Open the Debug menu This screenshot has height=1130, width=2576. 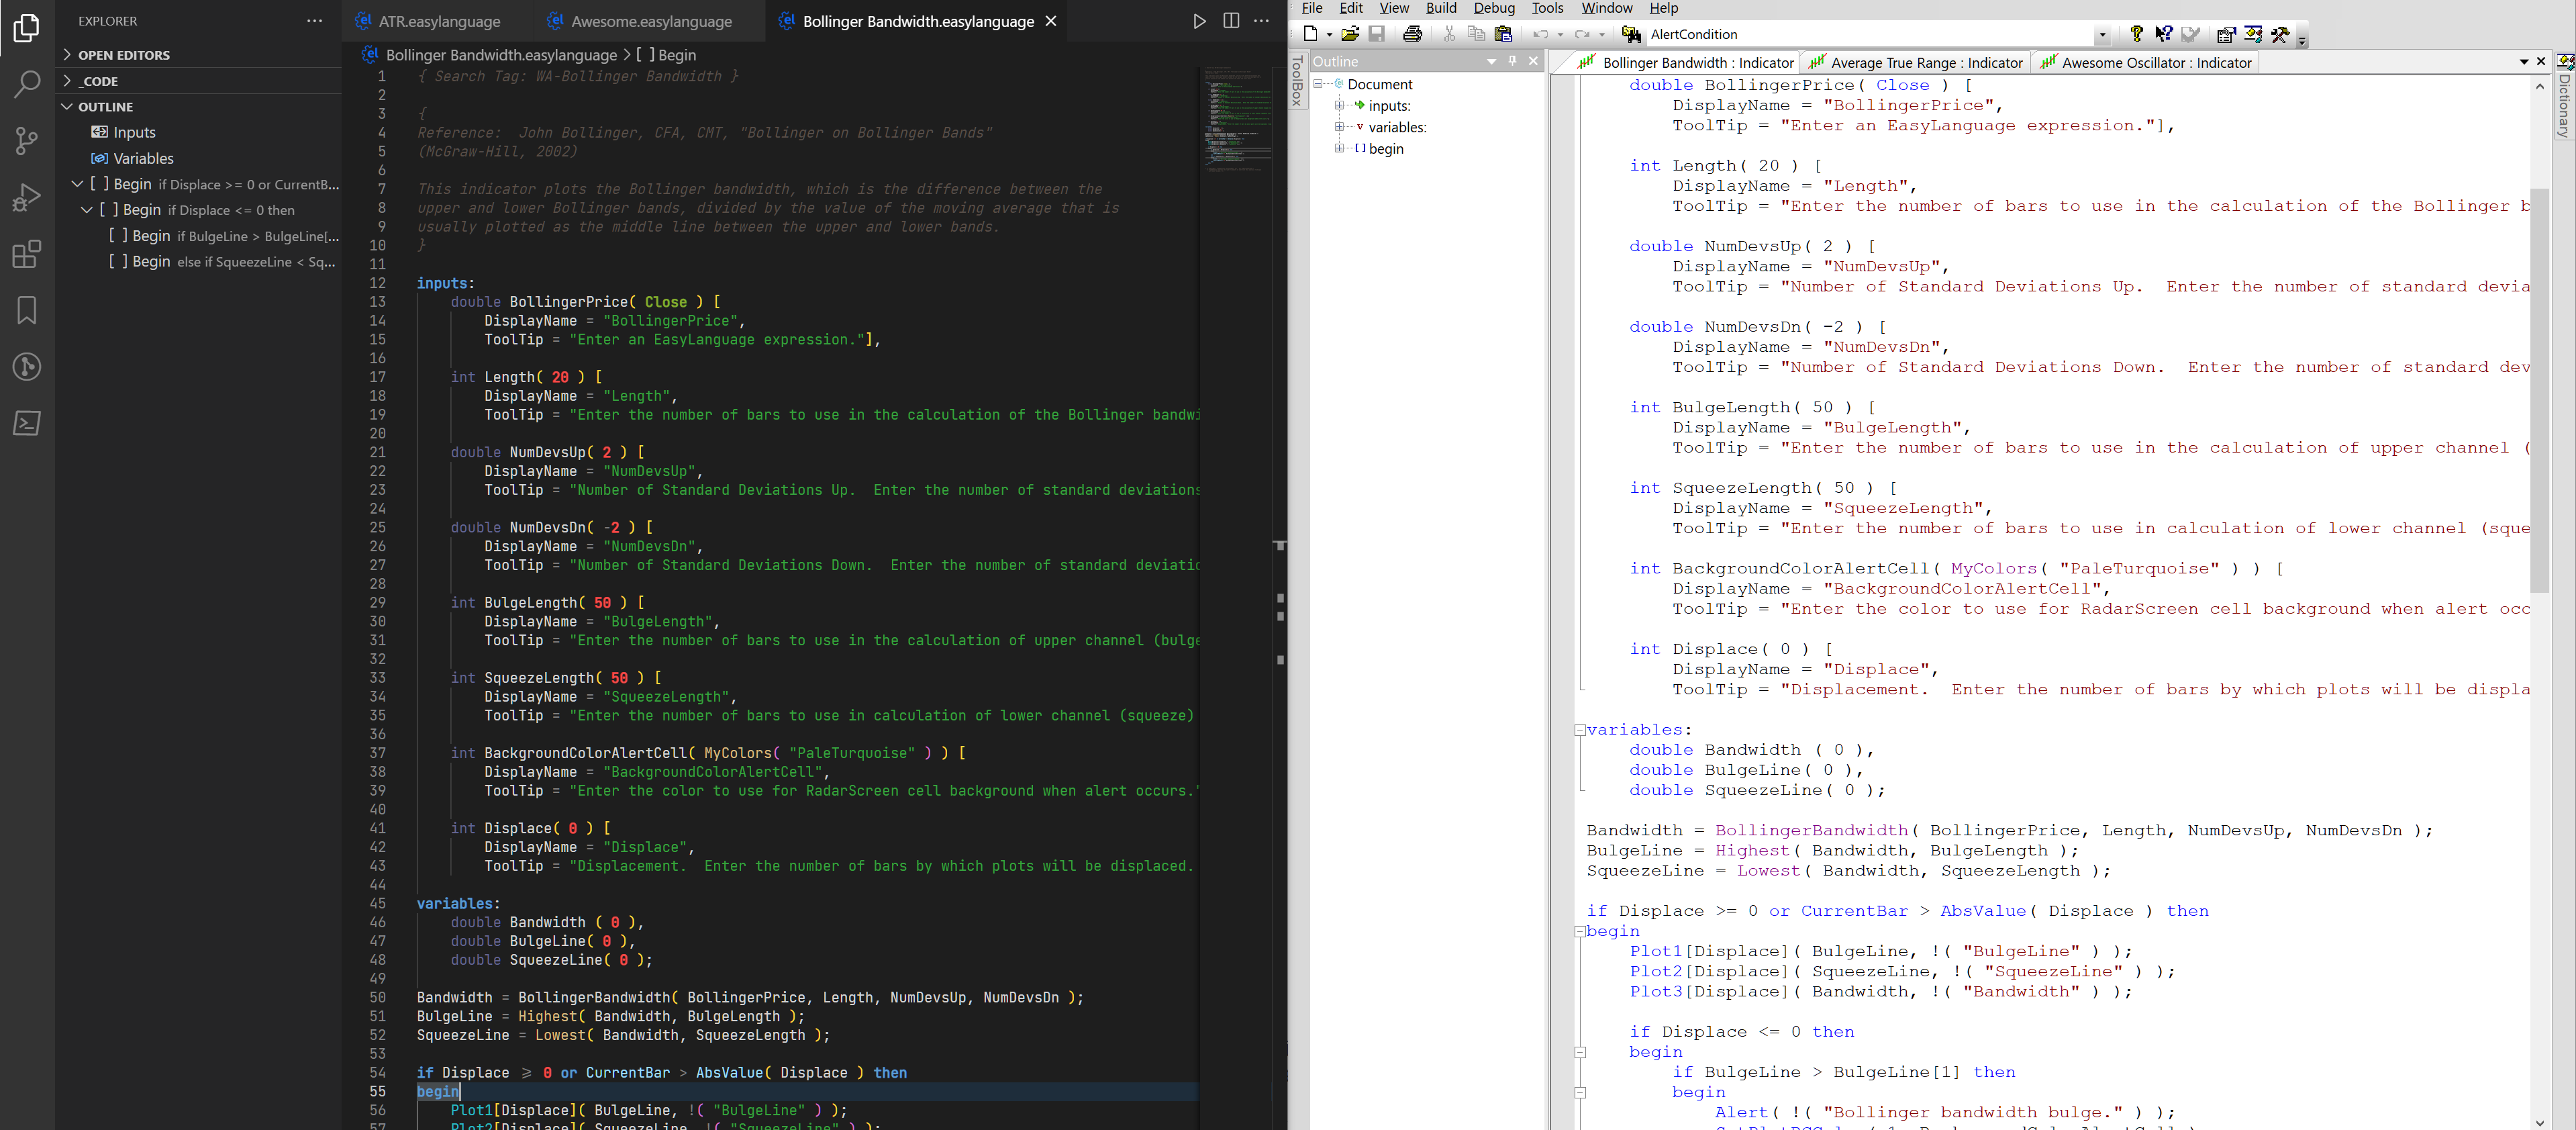tap(1494, 8)
